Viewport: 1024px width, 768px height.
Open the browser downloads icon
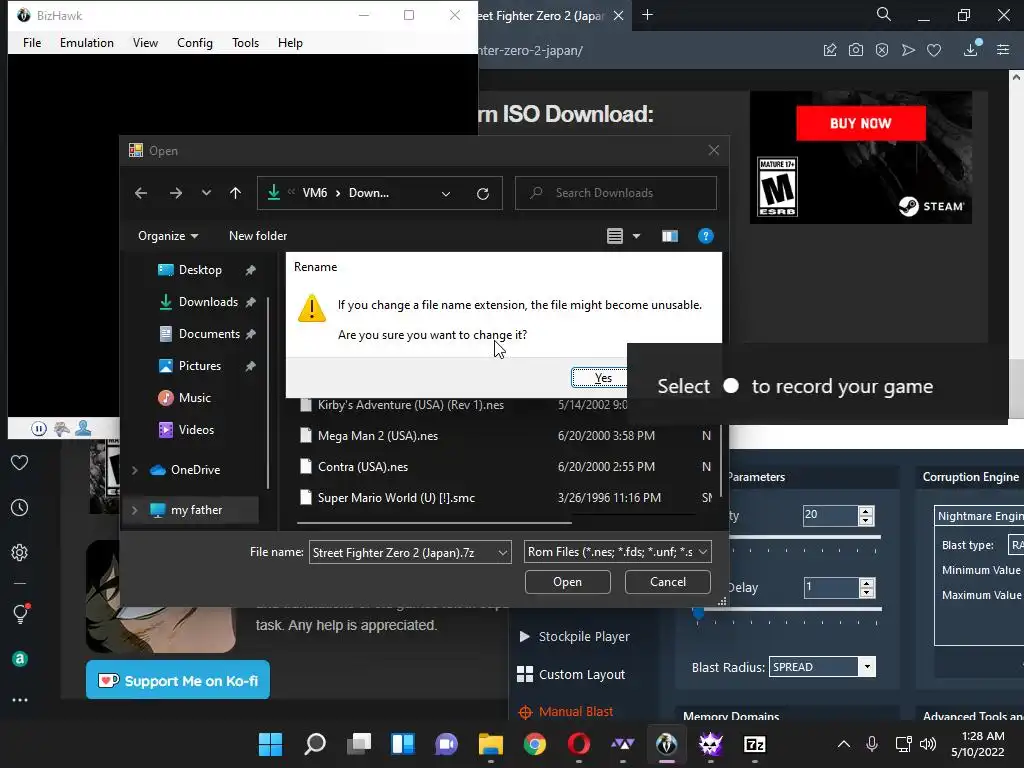point(971,49)
